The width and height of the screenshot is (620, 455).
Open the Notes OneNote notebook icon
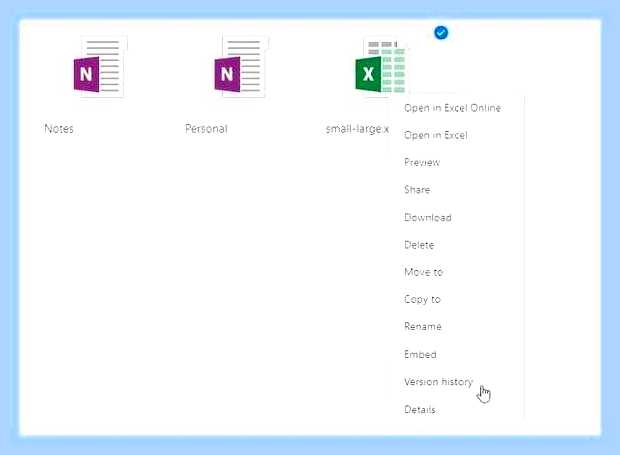coord(100,67)
